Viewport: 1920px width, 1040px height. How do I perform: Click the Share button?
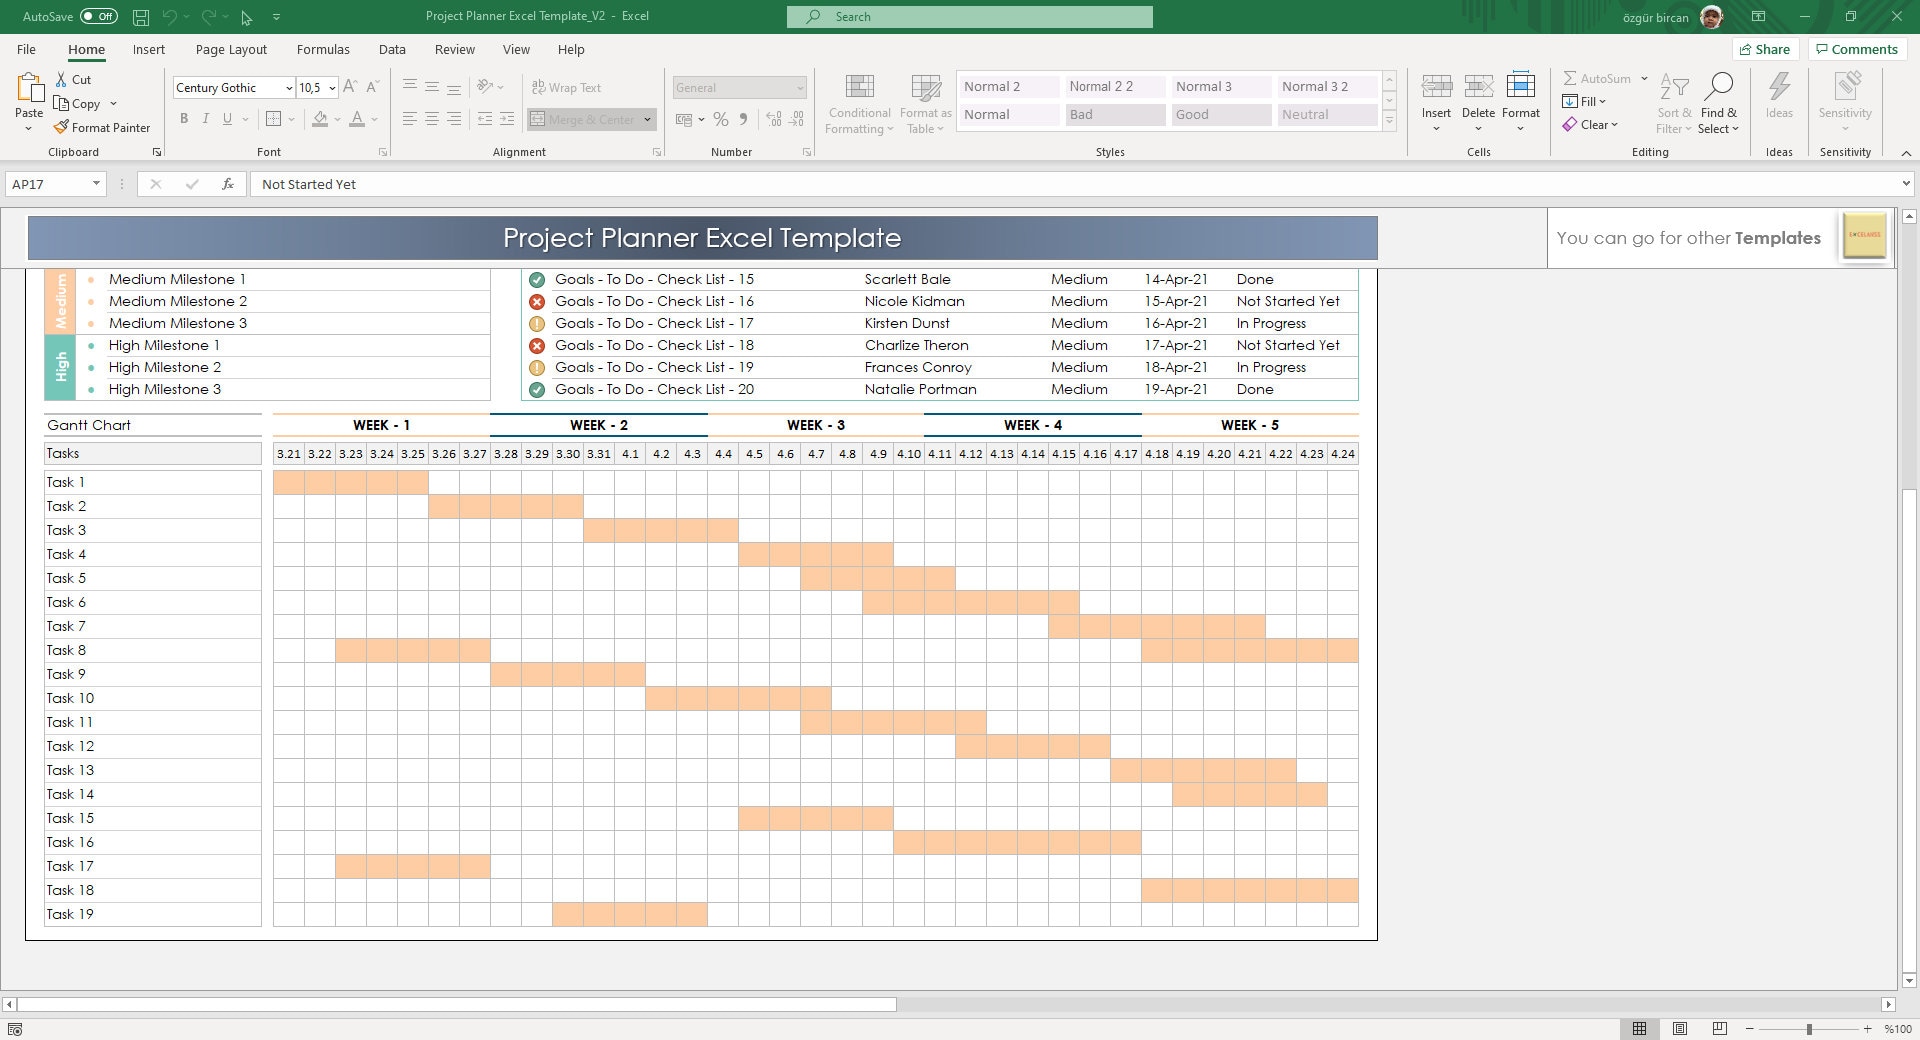1765,49
